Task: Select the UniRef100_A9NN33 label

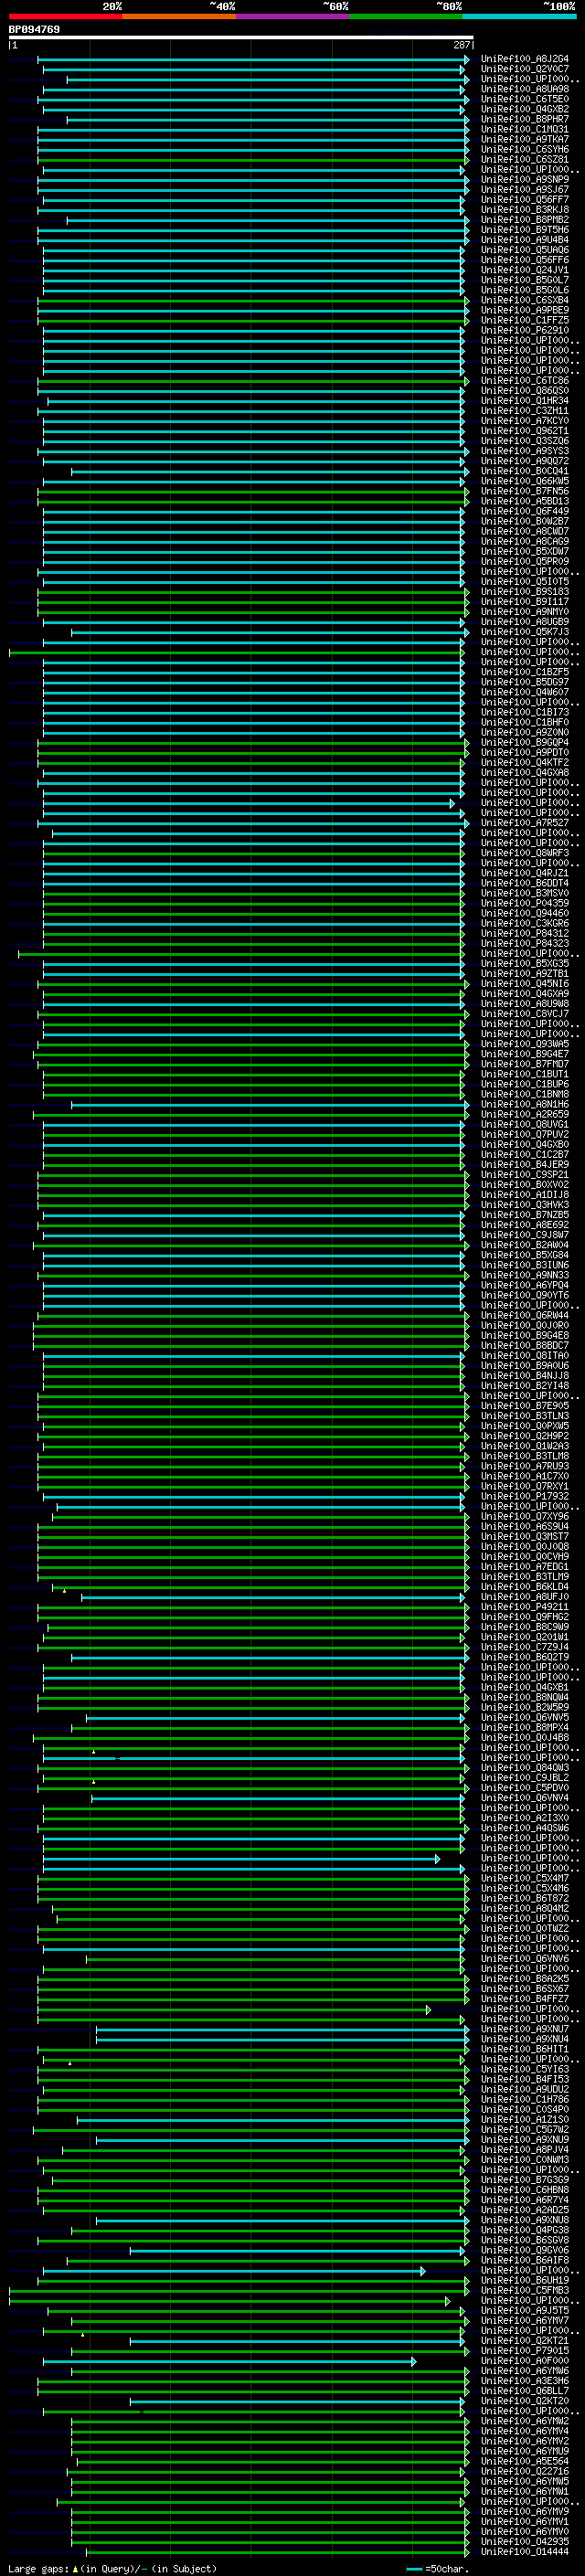Action: click(524, 1275)
